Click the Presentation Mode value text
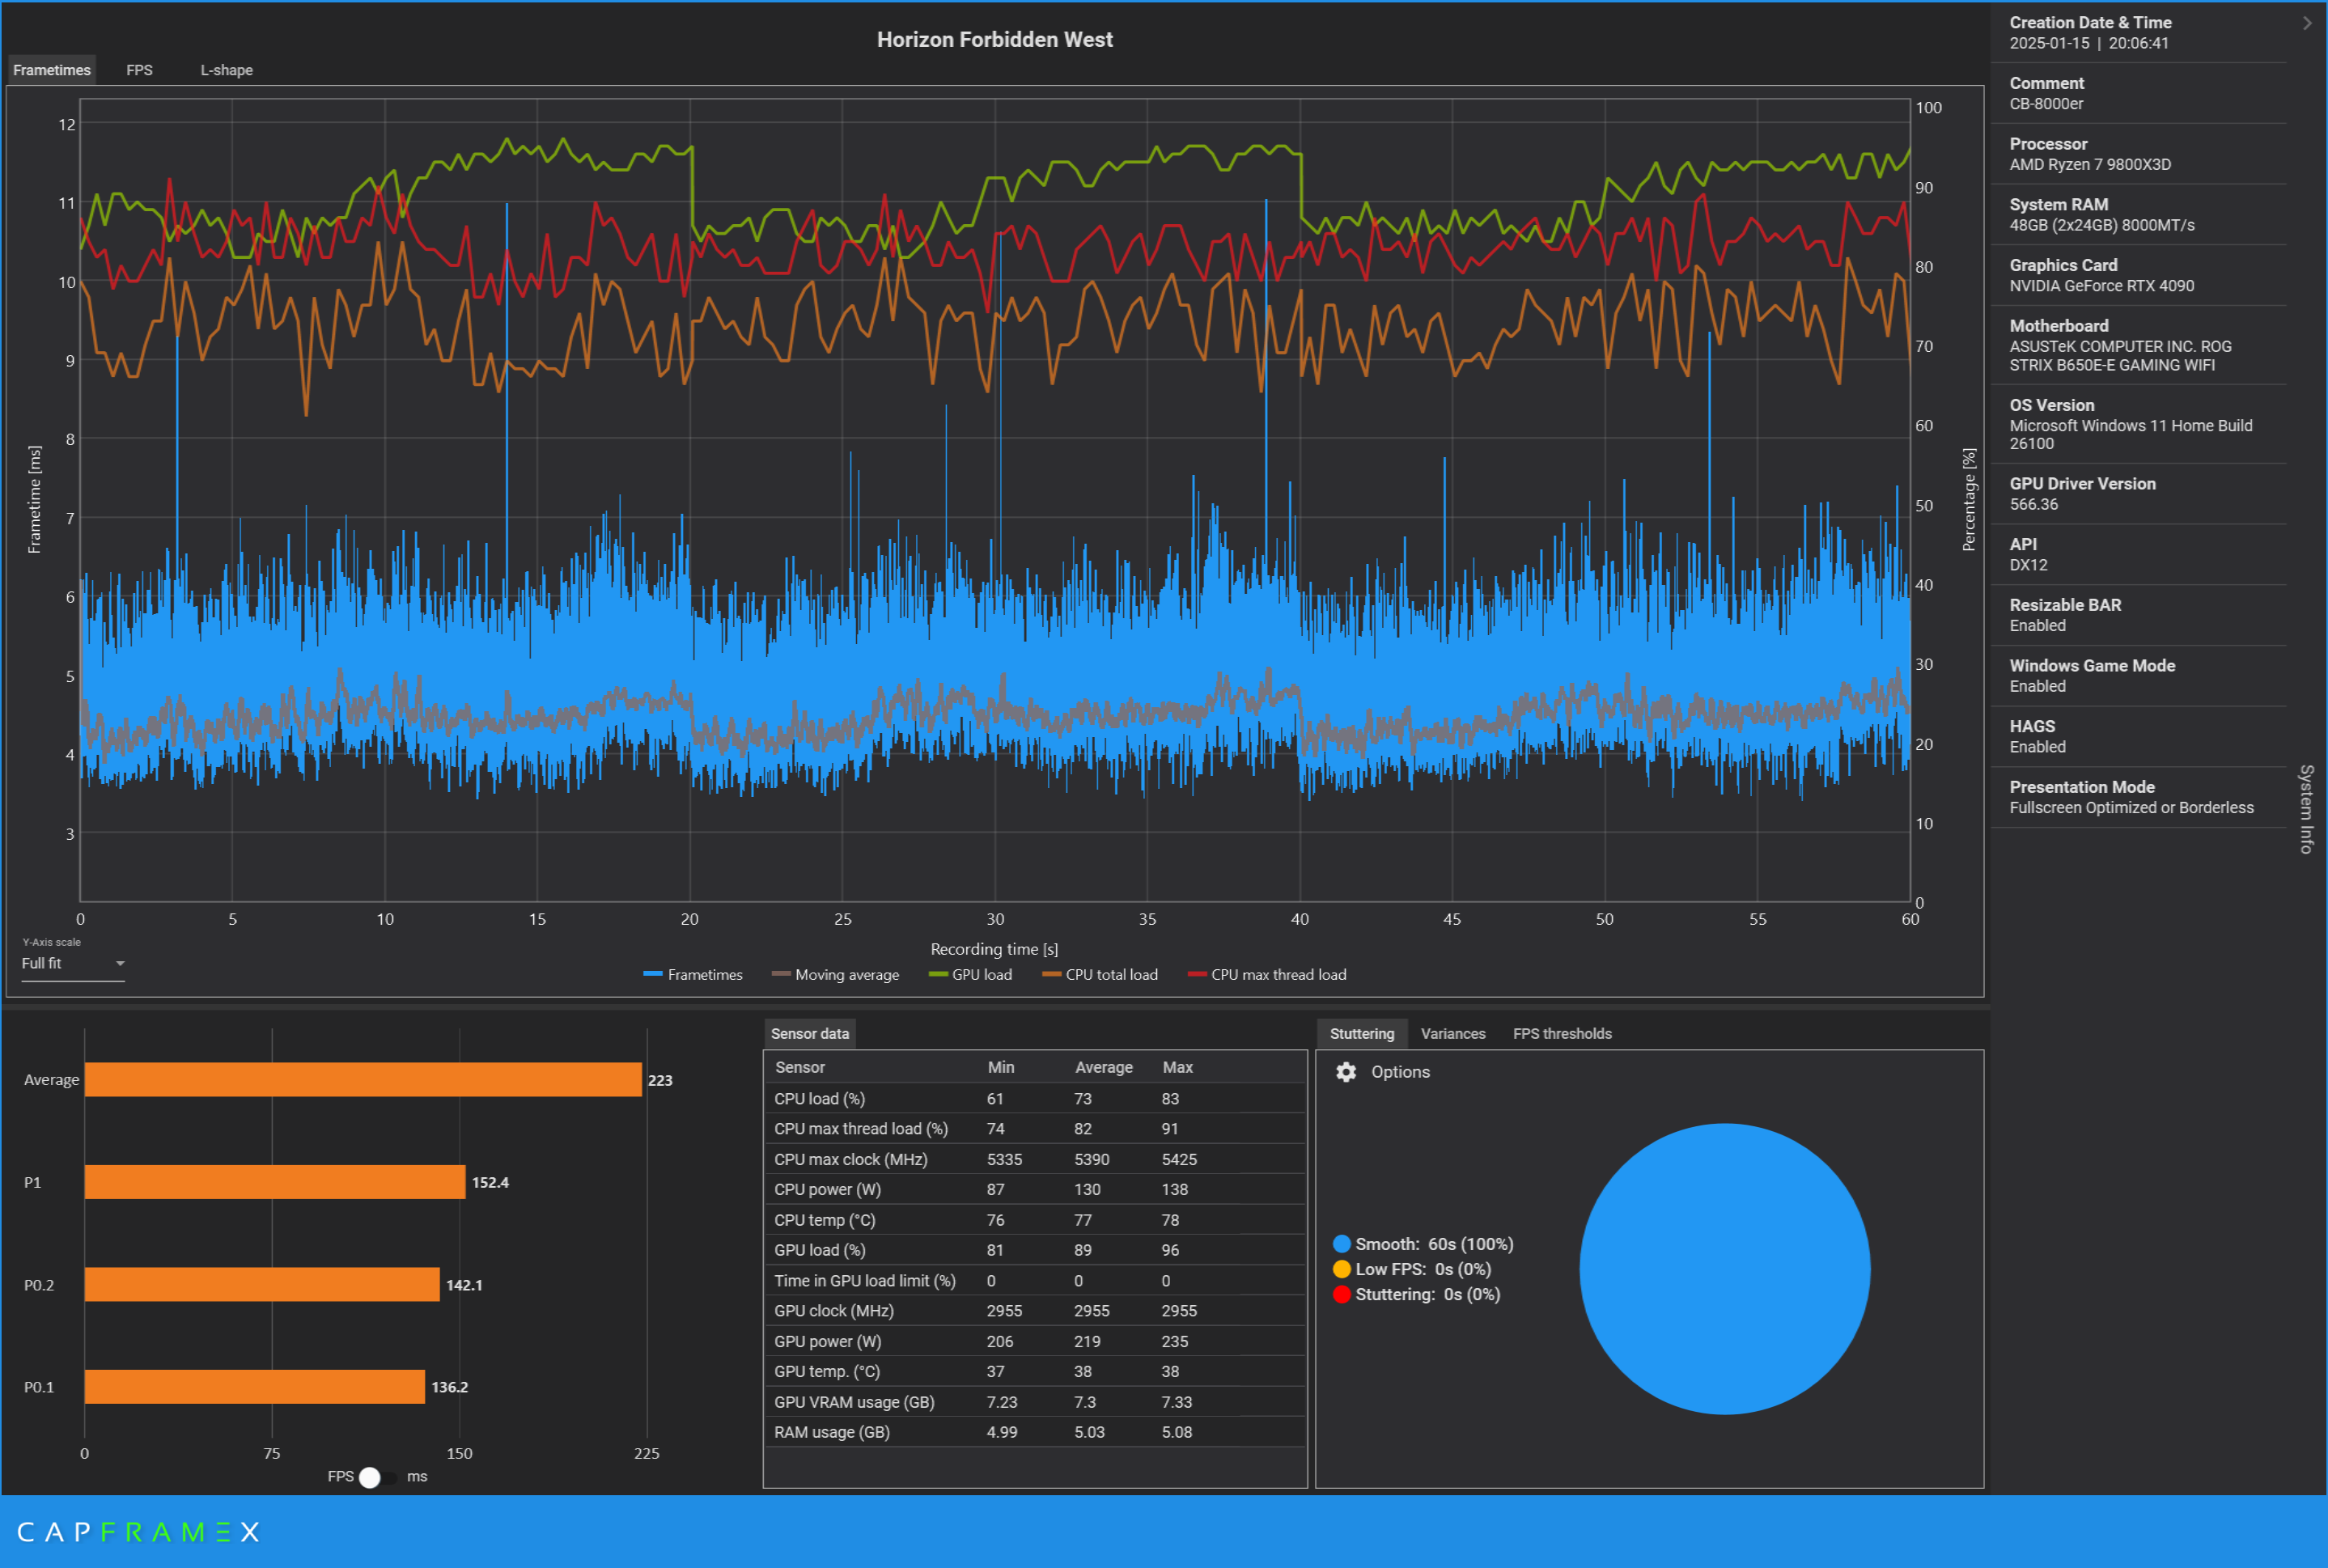Viewport: 2328px width, 1568px height. (2132, 808)
